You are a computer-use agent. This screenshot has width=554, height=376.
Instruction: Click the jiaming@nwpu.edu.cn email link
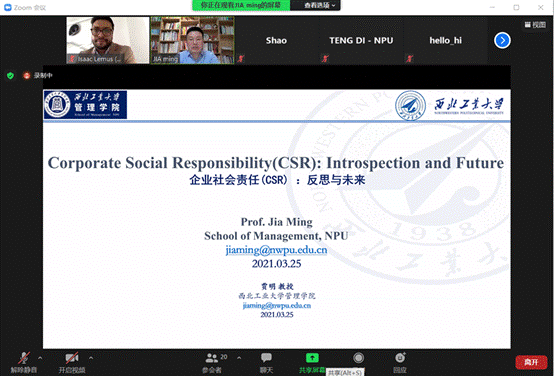[x=276, y=250]
